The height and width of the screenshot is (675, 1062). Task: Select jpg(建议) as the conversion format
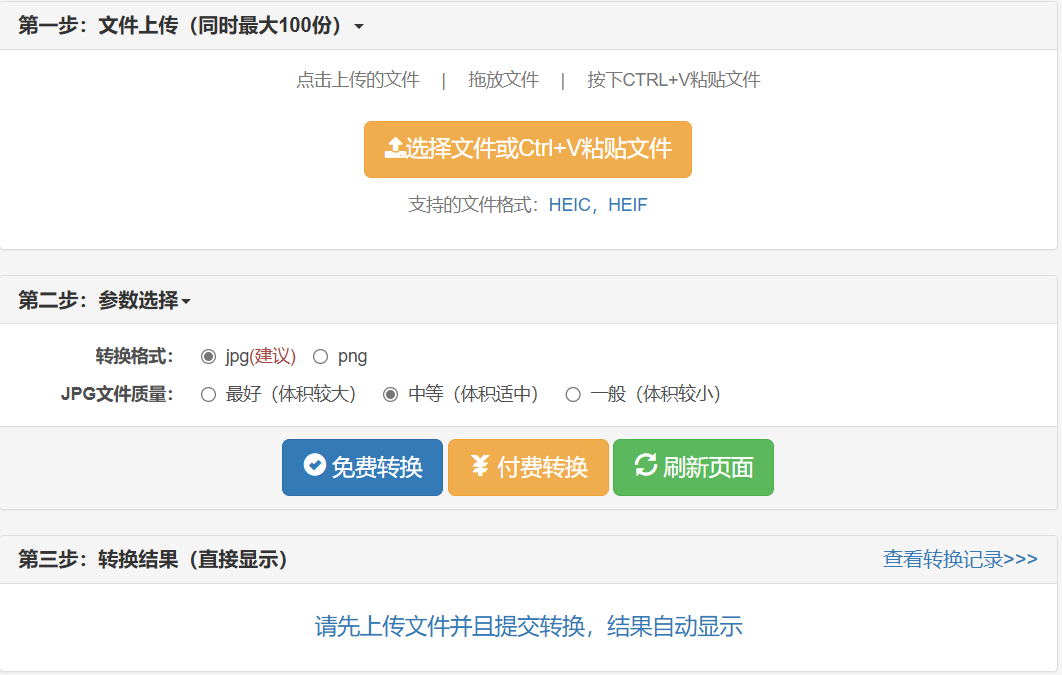(207, 356)
